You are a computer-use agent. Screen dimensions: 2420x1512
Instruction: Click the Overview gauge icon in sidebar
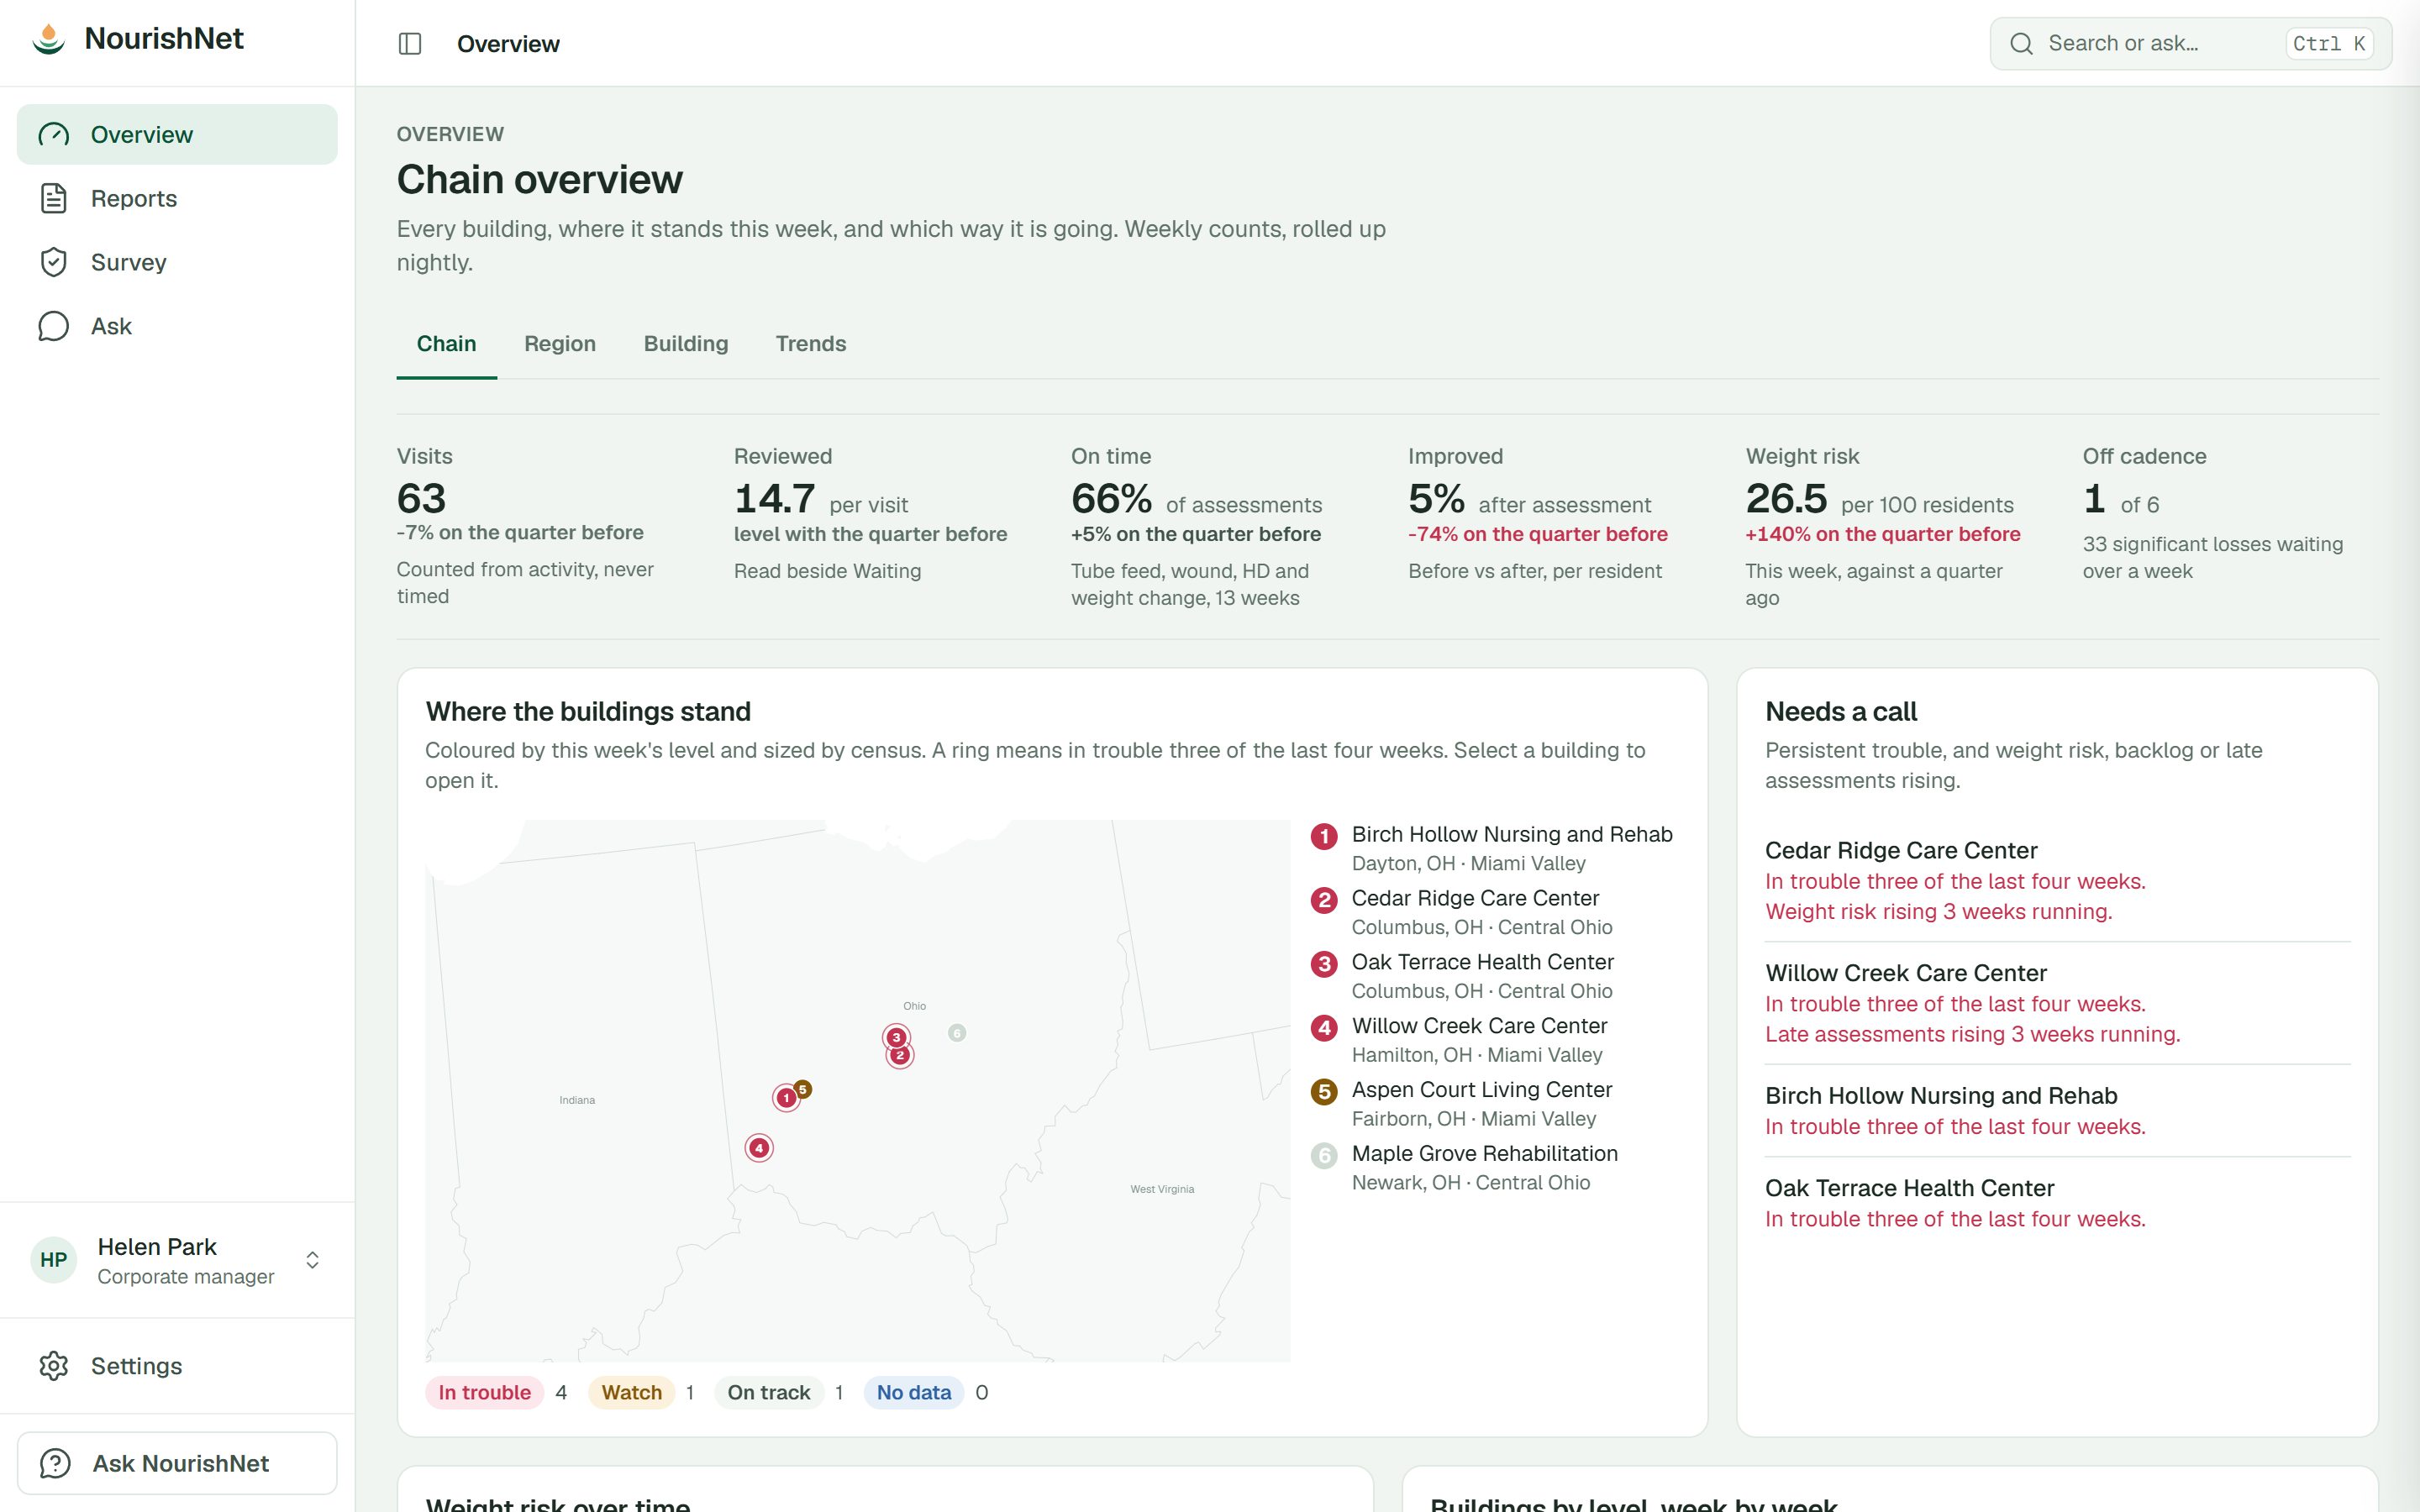54,134
